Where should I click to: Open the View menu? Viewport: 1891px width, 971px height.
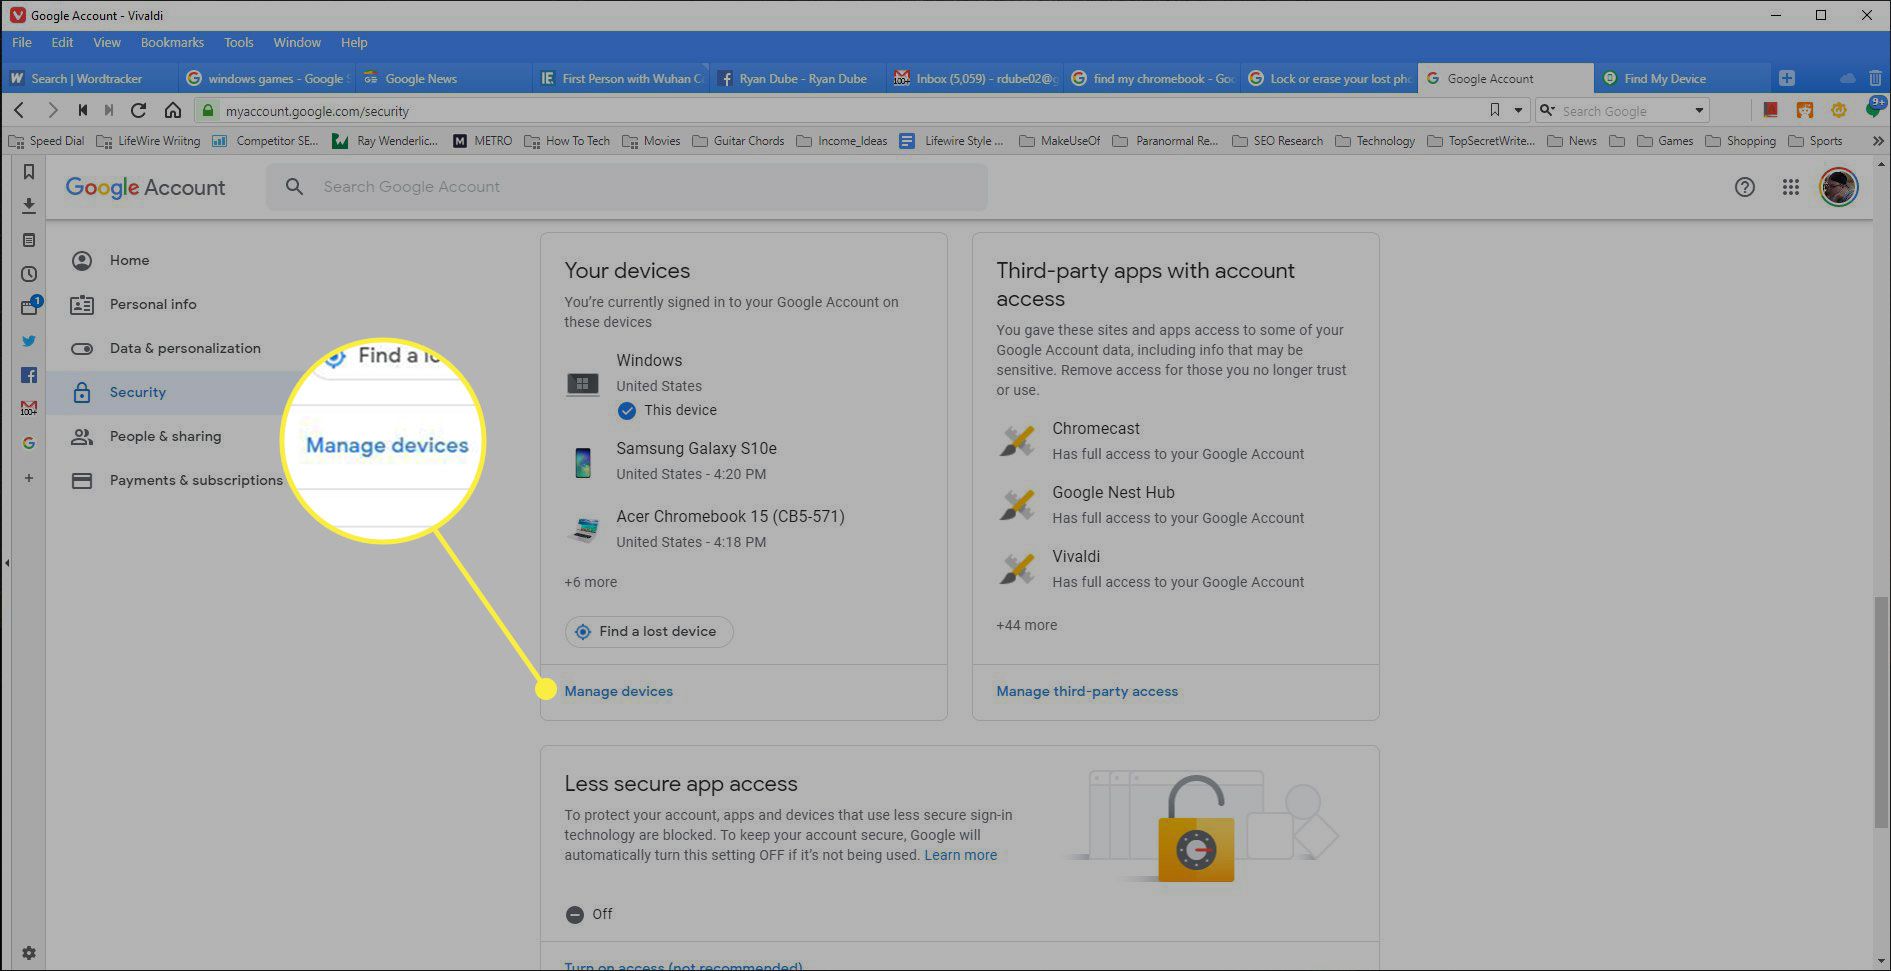coord(107,42)
